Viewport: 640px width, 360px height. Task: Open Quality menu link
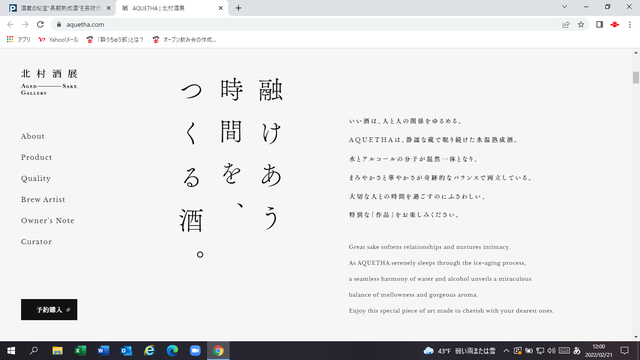36,179
